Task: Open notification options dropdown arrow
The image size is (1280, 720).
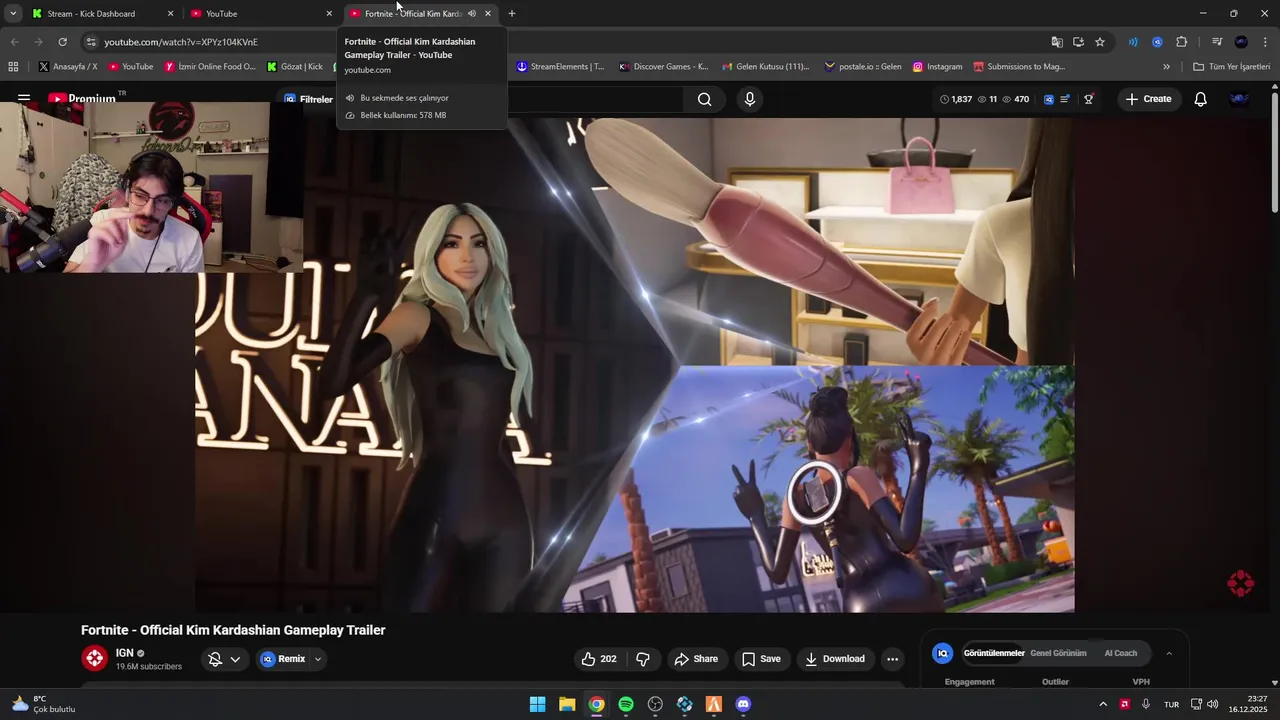Action: tap(235, 659)
